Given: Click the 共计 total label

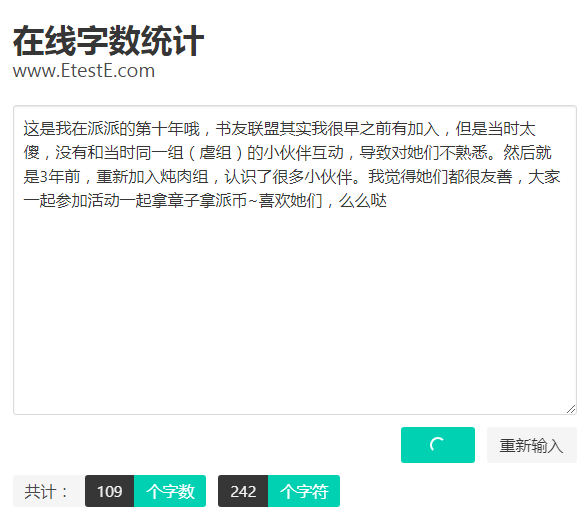Looking at the screenshot, I should click(x=46, y=491).
